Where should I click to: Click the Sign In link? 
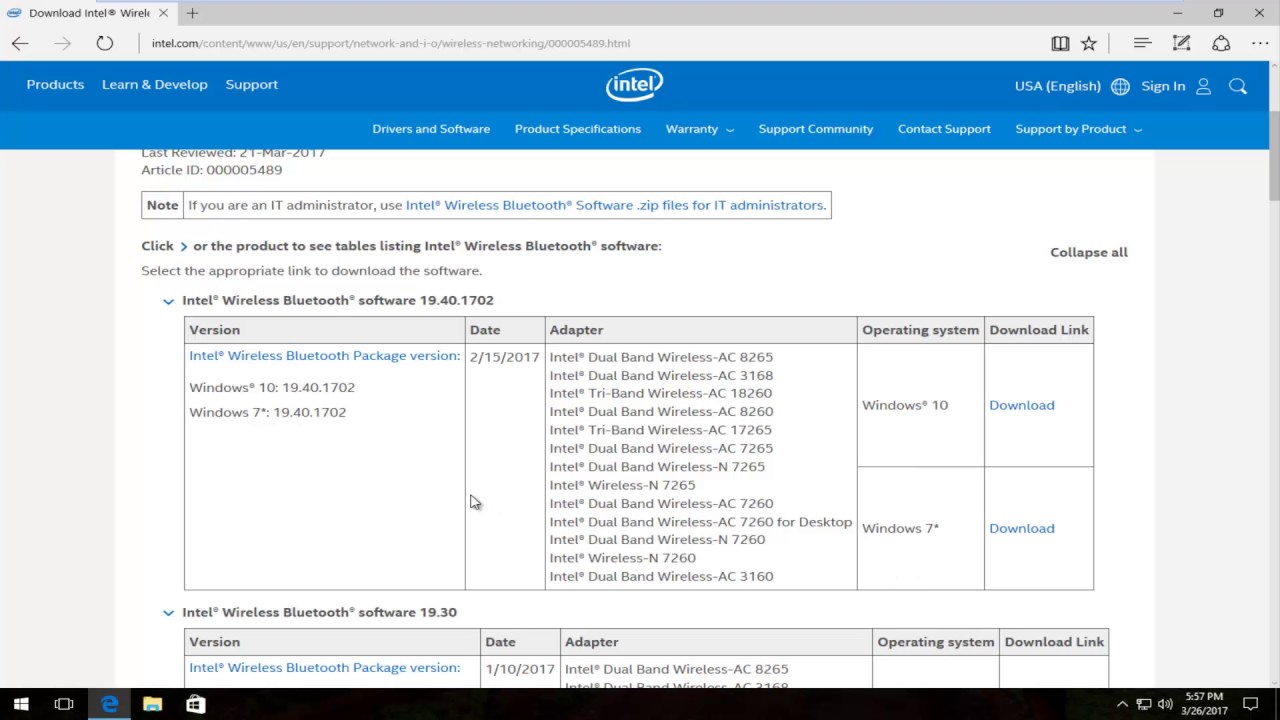click(x=1163, y=86)
